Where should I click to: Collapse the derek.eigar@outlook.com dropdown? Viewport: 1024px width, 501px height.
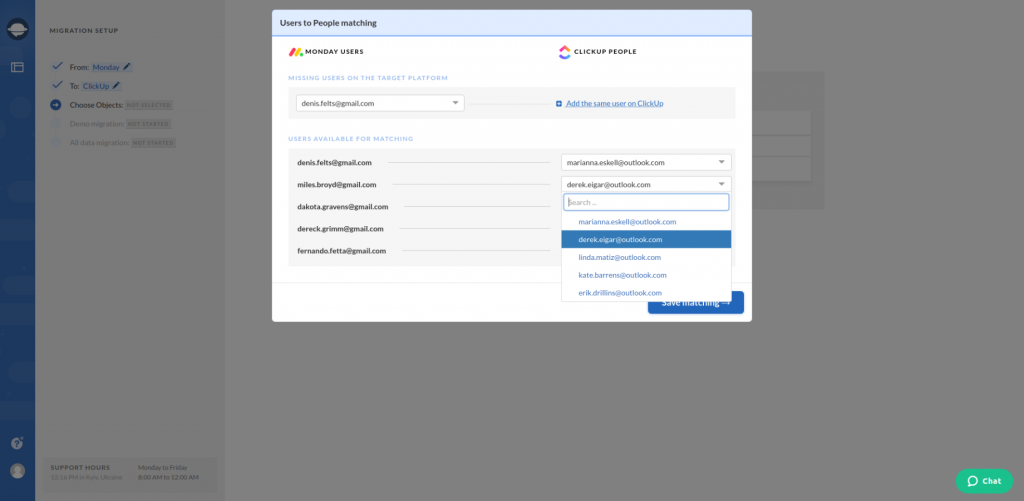click(646, 184)
